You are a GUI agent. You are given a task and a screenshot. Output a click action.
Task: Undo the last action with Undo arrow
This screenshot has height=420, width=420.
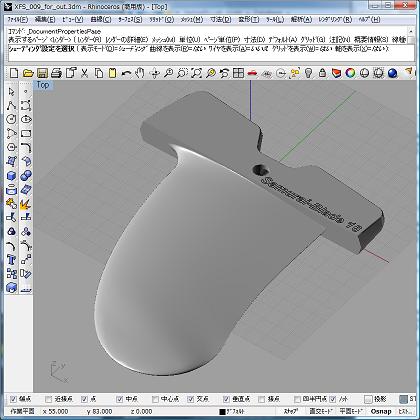pyautogui.click(x=126, y=73)
